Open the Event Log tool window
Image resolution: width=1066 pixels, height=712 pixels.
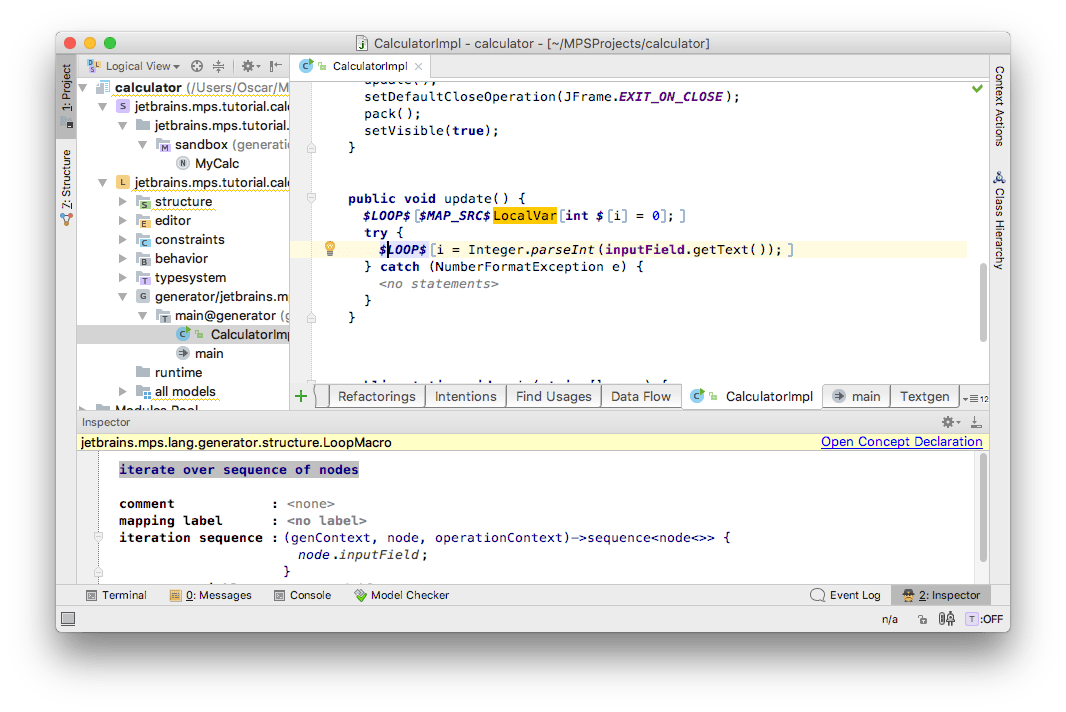pyautogui.click(x=845, y=595)
